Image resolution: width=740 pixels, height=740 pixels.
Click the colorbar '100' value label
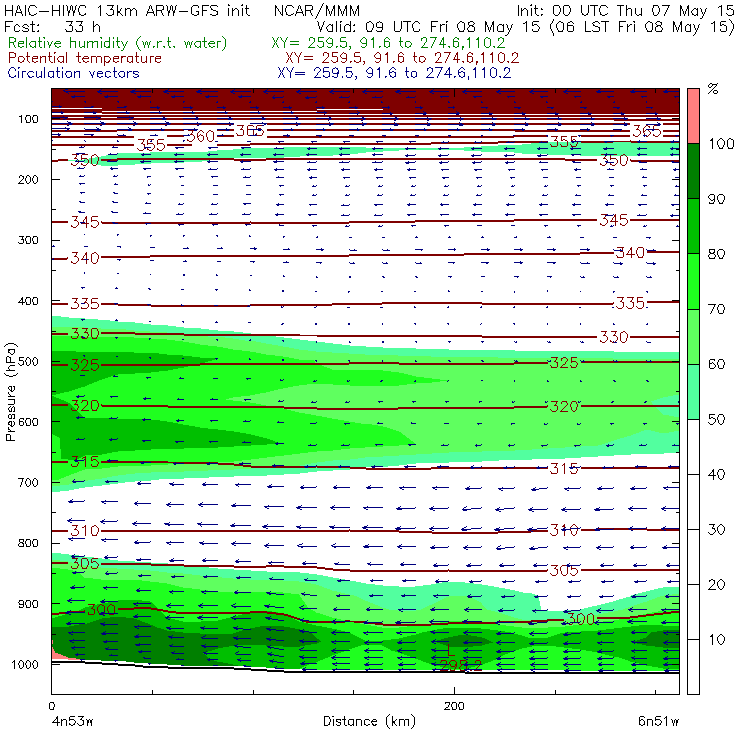pos(722,143)
